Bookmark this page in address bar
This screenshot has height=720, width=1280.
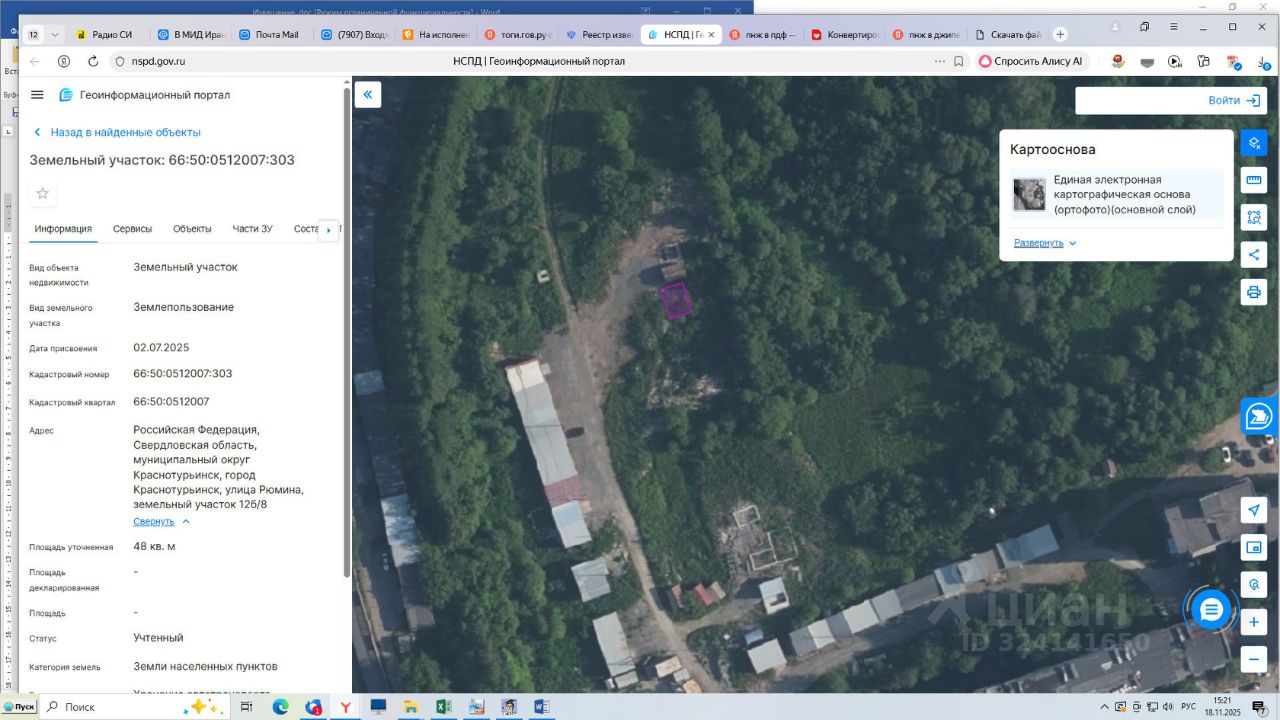coord(959,61)
